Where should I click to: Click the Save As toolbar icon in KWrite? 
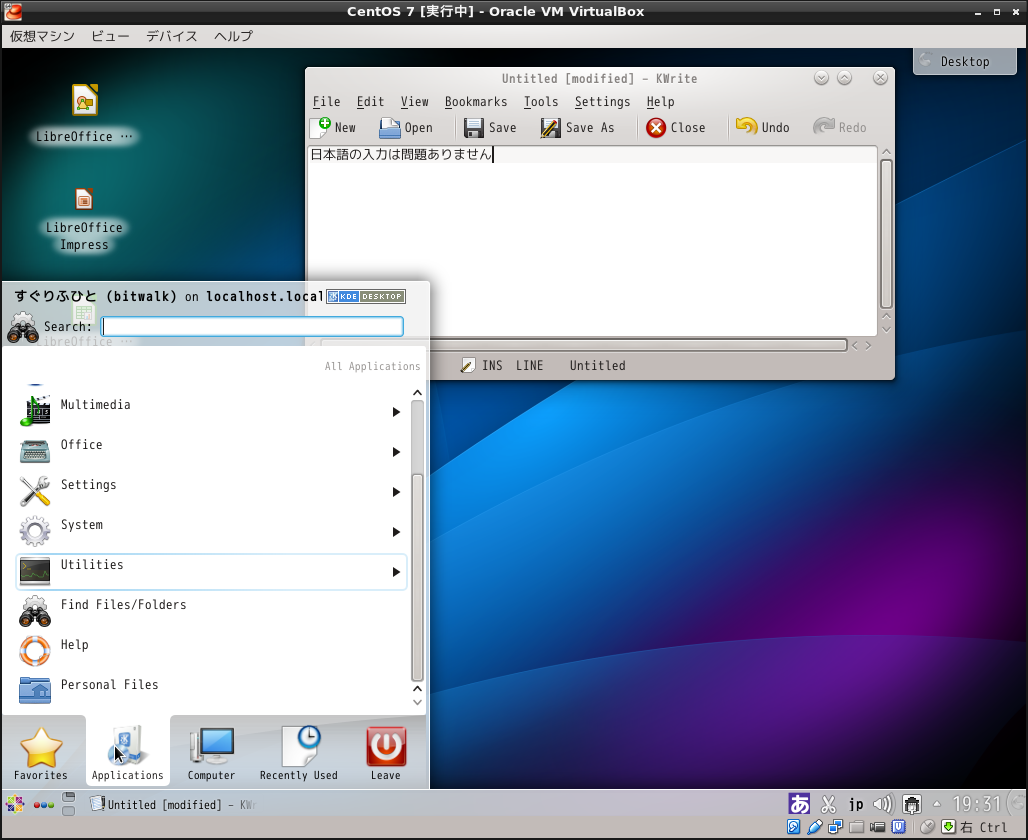pos(578,127)
